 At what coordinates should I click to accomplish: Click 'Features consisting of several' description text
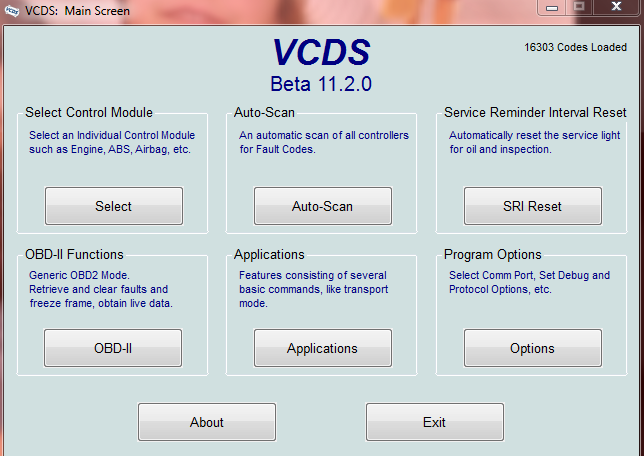(313, 275)
